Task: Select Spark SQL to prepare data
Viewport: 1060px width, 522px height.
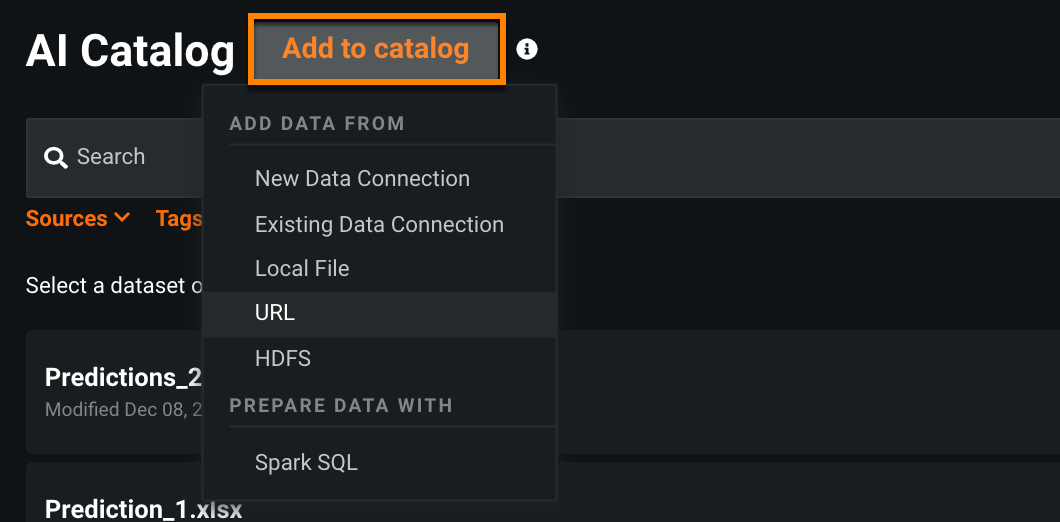Action: [x=306, y=463]
